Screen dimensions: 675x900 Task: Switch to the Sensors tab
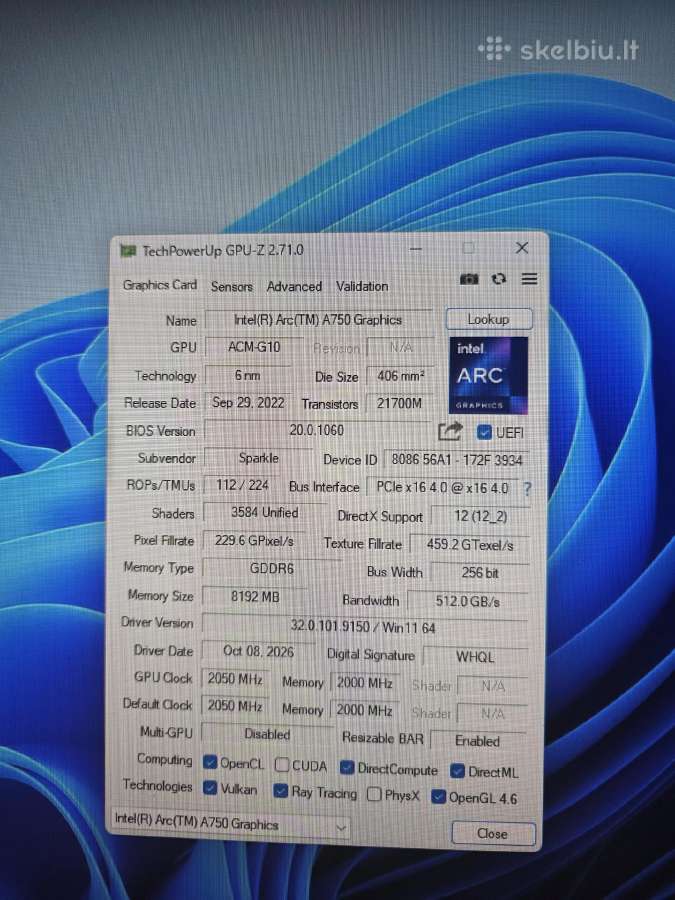pos(231,286)
